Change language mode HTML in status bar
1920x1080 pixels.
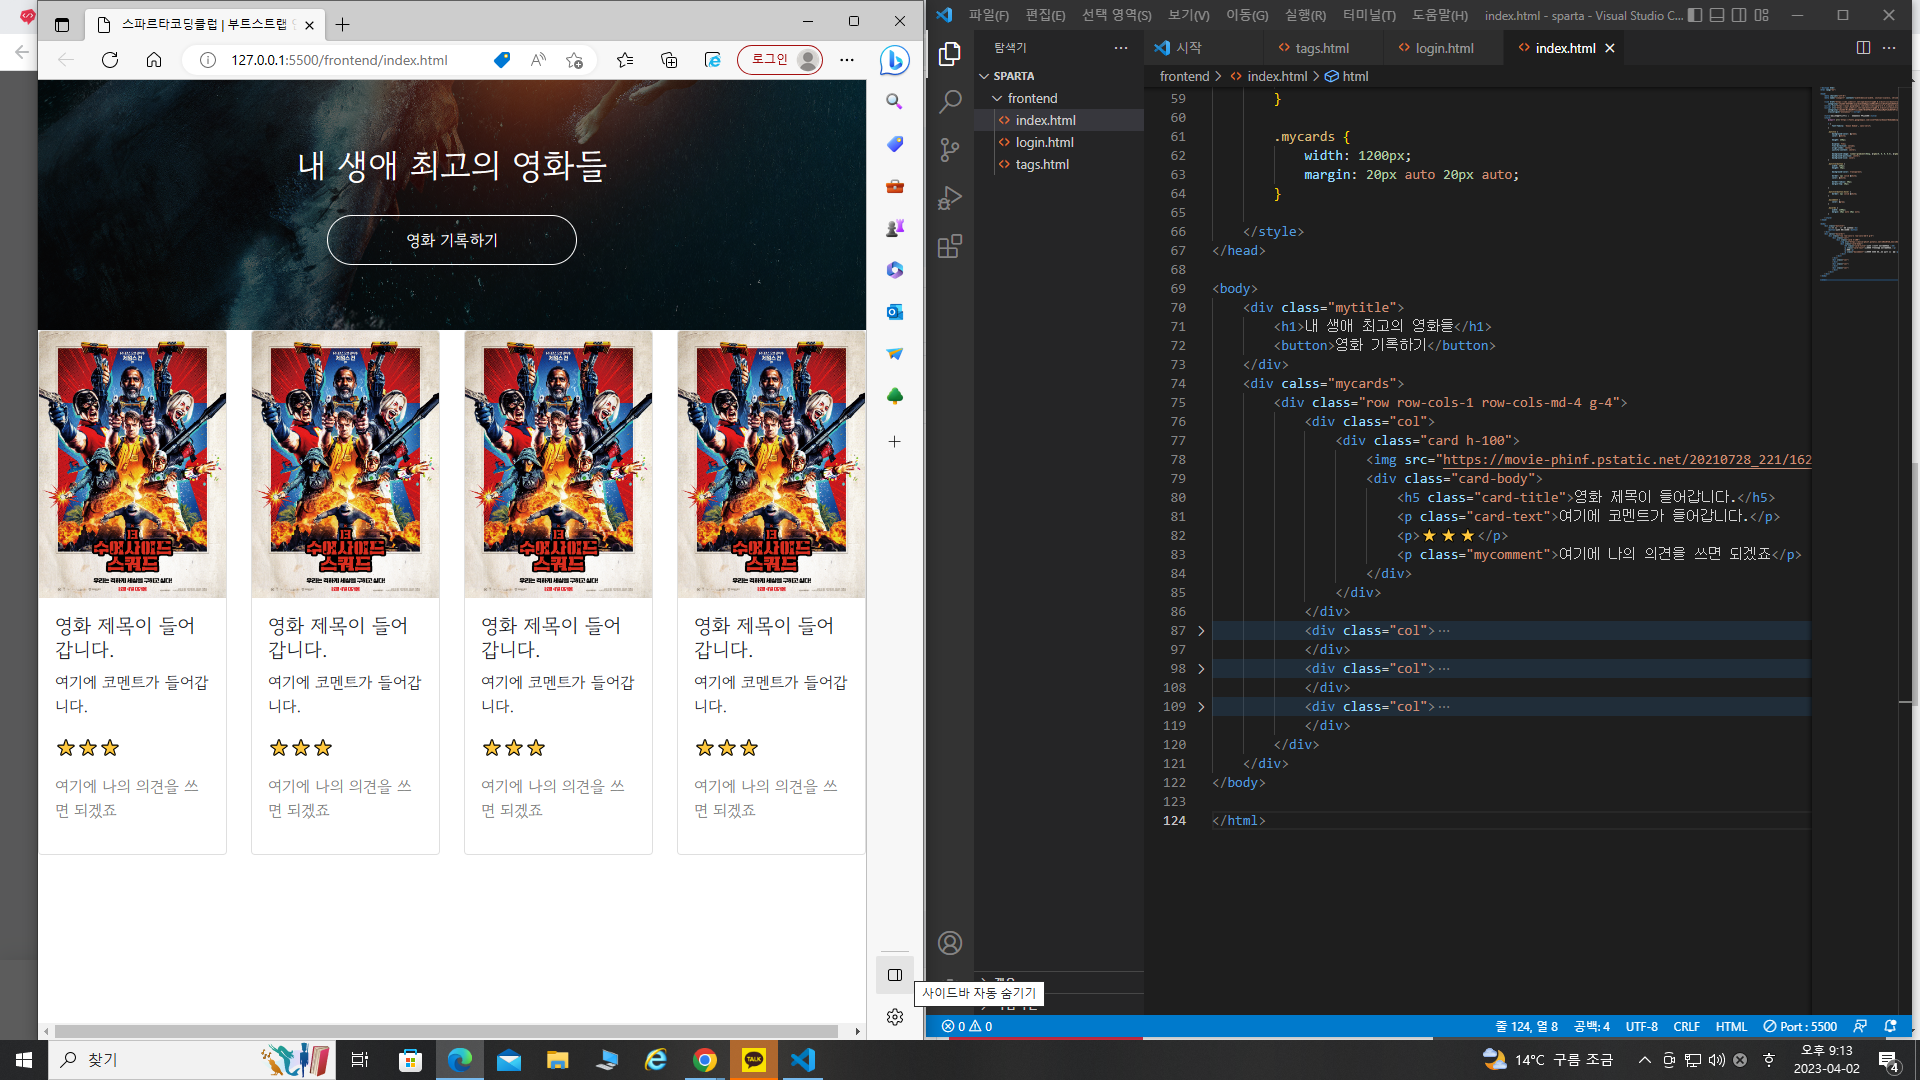(x=1731, y=1026)
